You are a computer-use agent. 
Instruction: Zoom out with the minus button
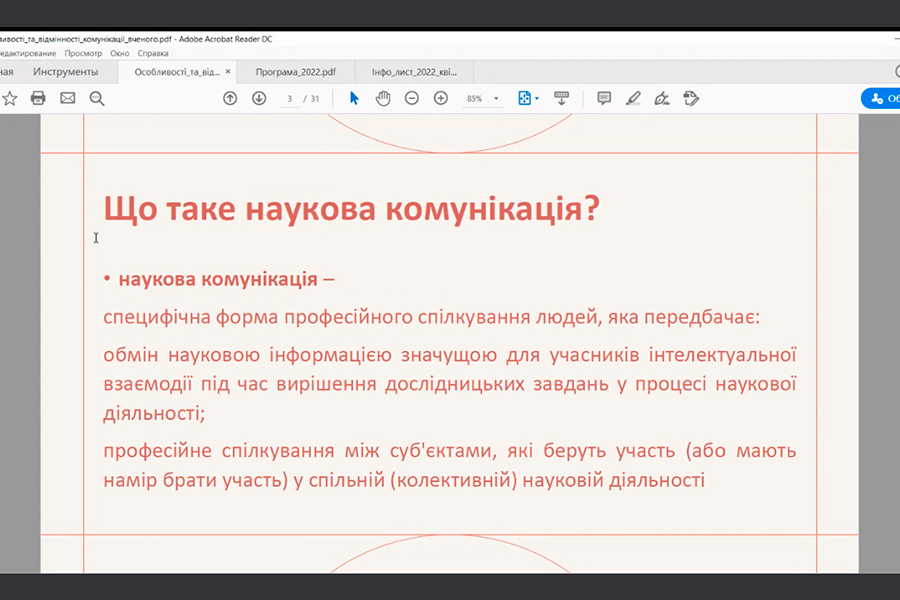411,98
